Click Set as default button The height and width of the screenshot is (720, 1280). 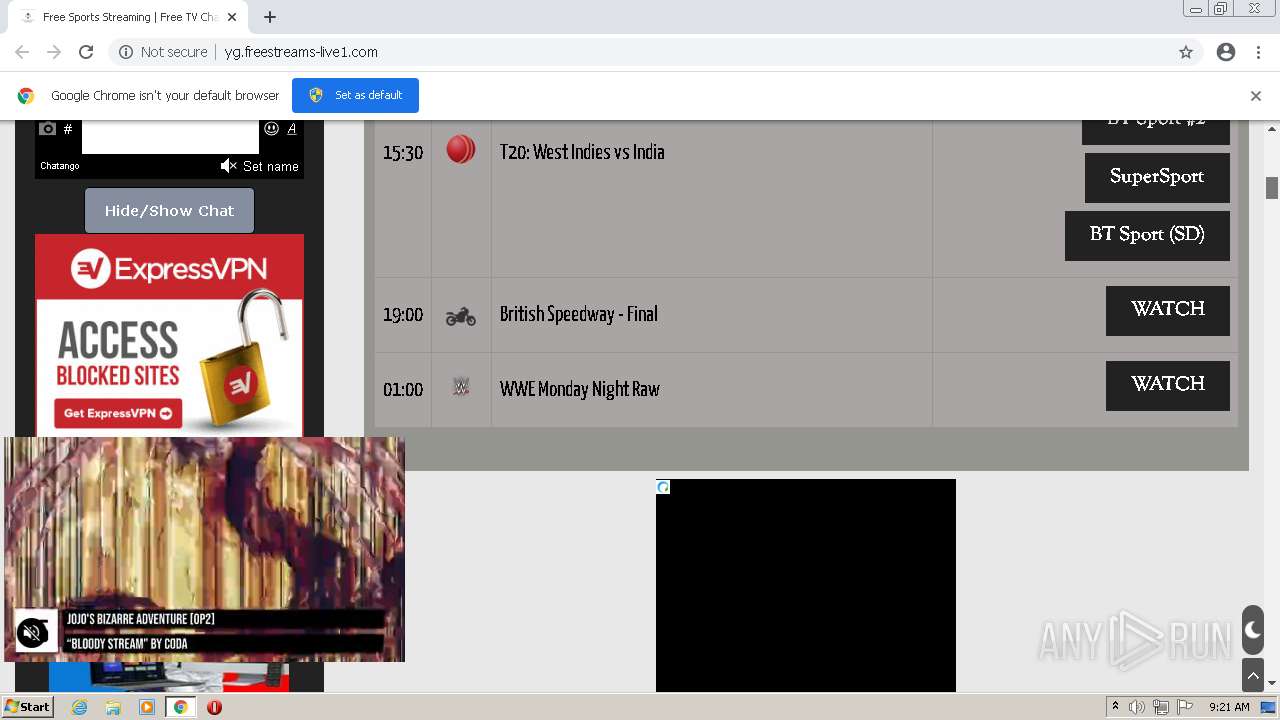coord(355,95)
